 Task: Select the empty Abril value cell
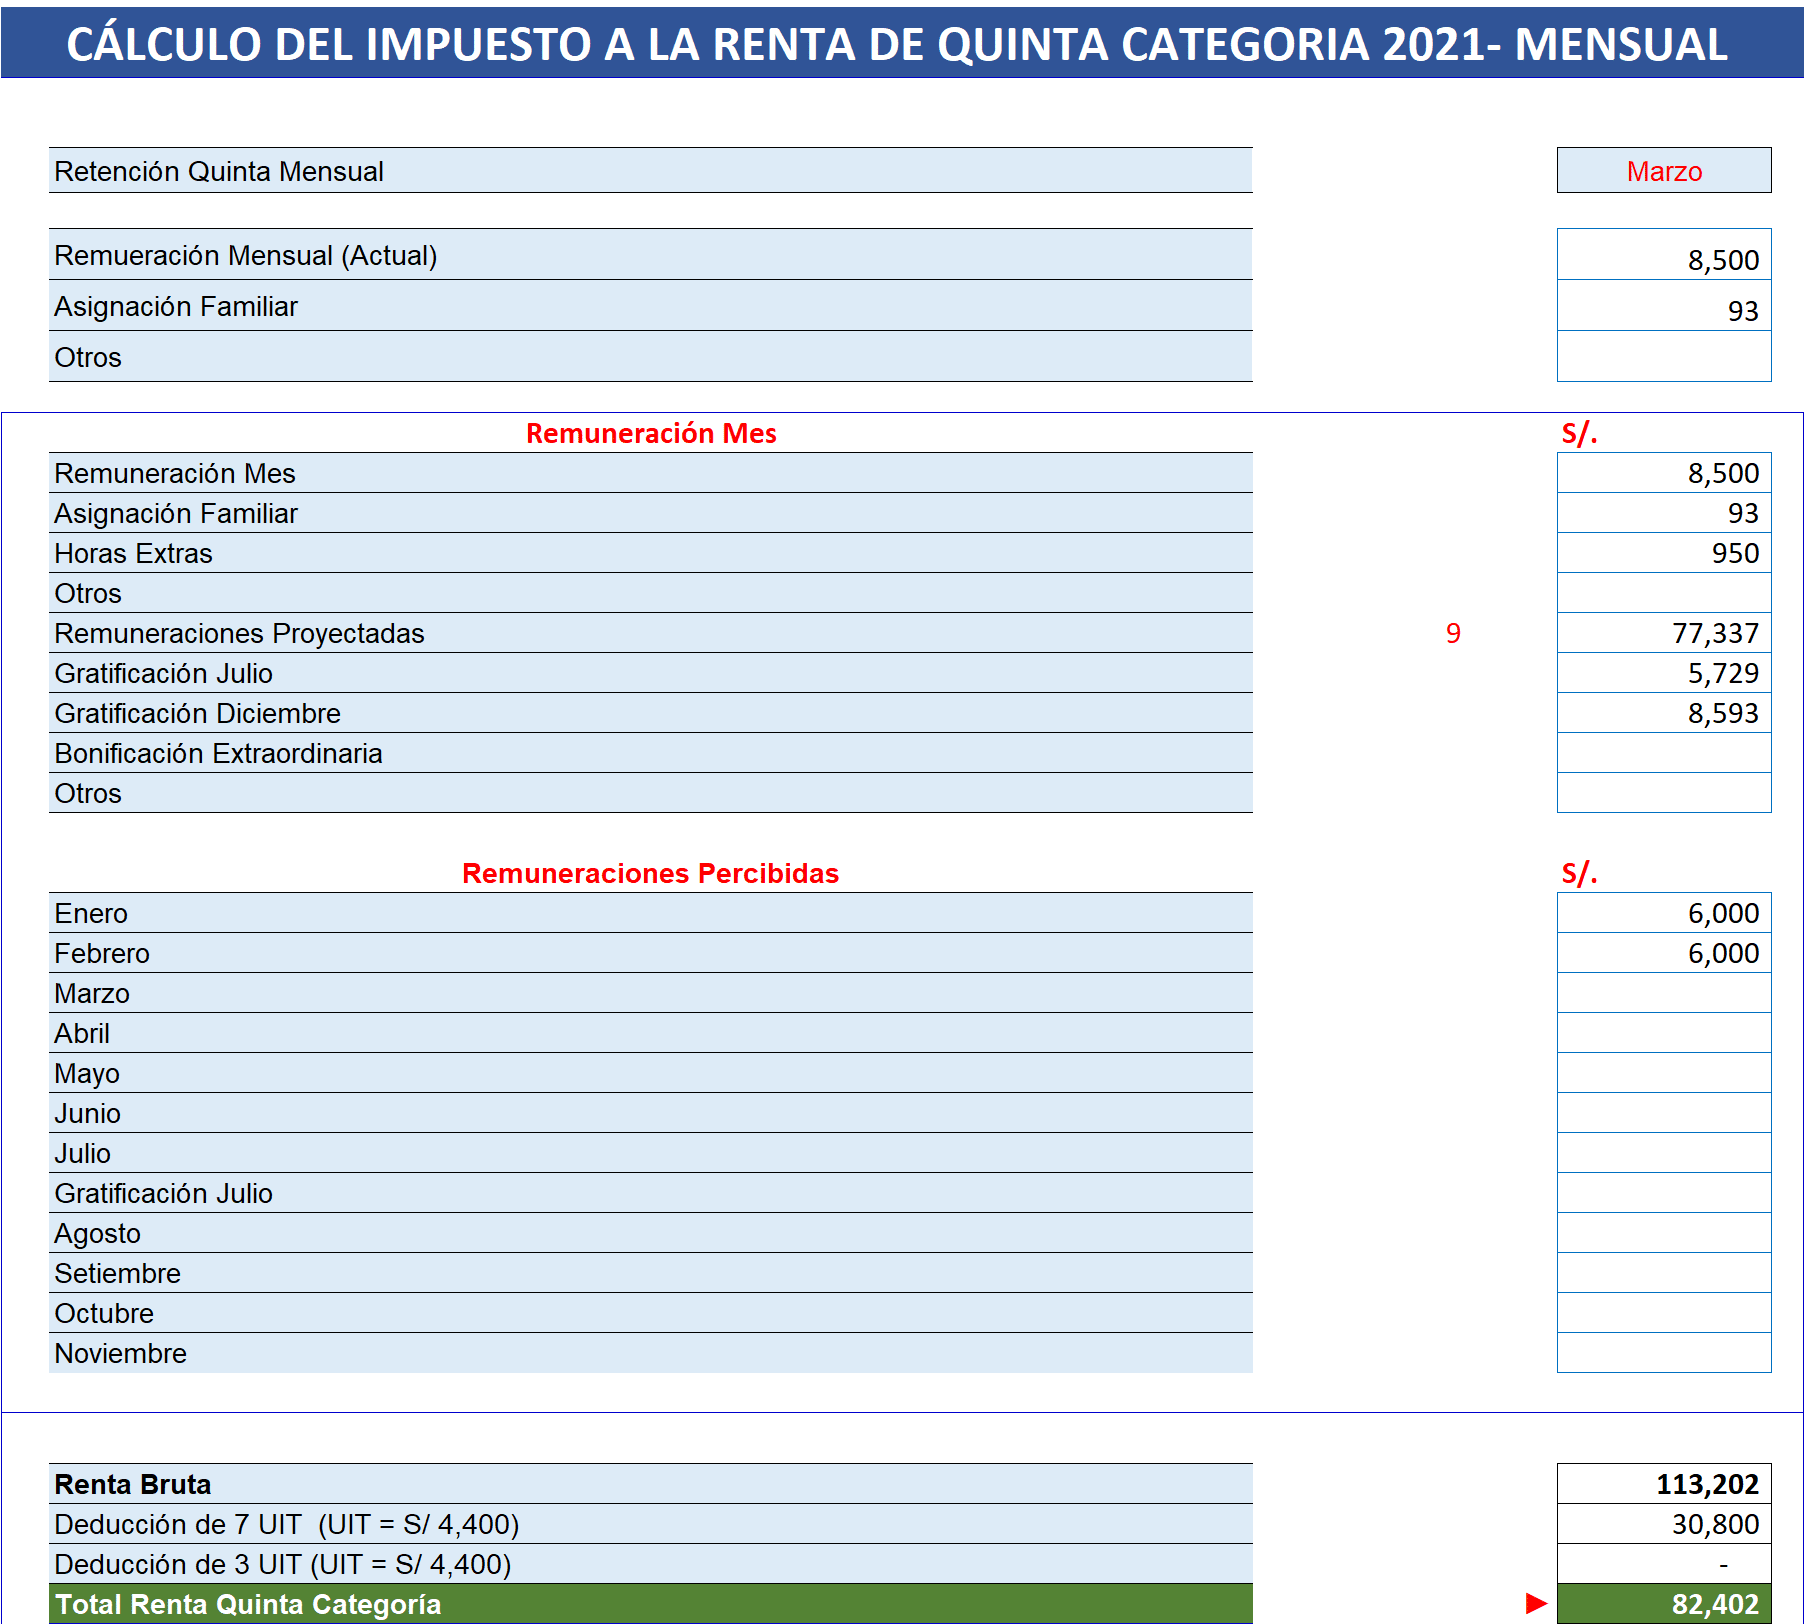(x=1663, y=1033)
